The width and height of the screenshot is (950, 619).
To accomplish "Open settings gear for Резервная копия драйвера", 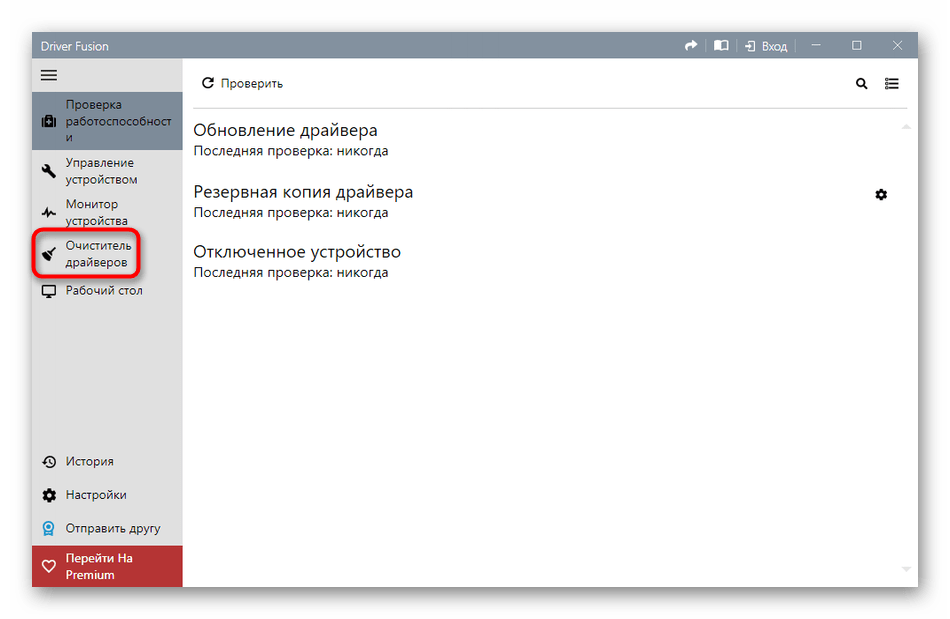I will (881, 195).
